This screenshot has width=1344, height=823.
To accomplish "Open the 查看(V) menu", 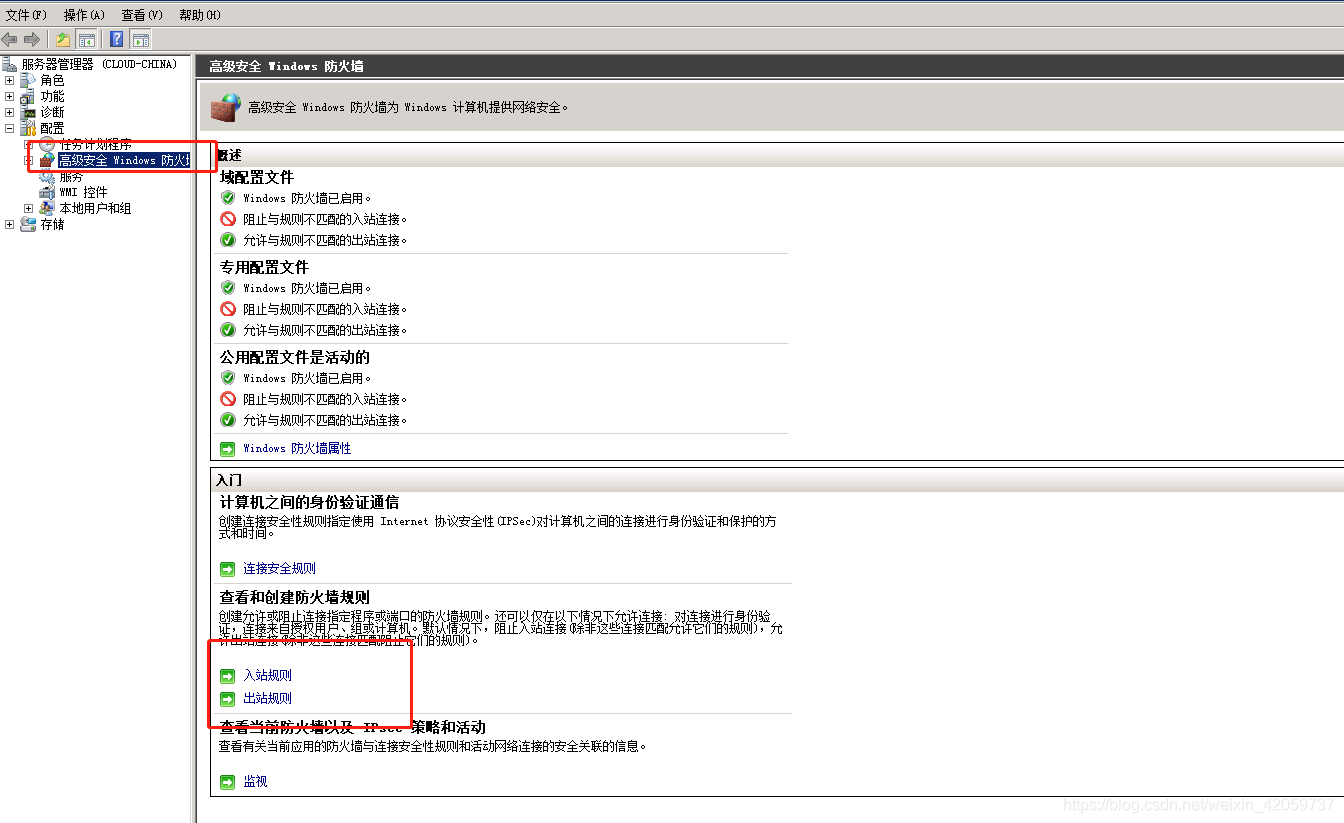I will point(142,15).
